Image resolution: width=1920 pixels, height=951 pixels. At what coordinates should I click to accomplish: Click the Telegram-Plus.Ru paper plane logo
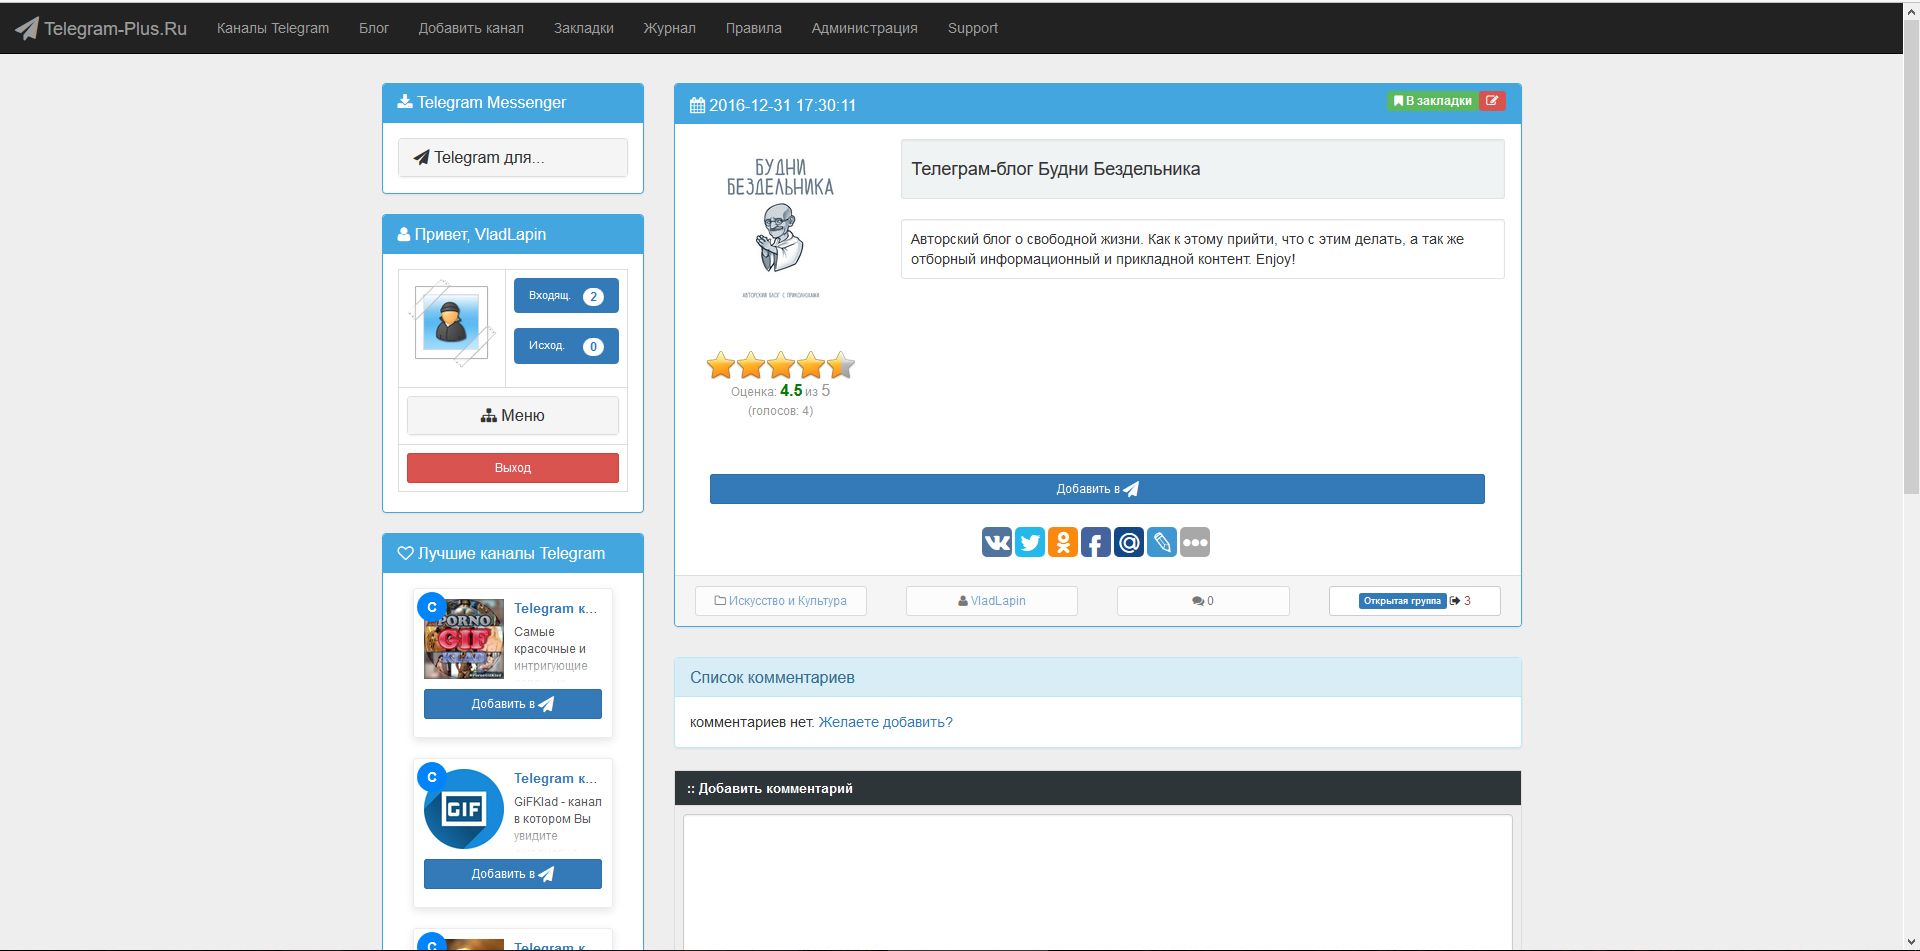[27, 28]
